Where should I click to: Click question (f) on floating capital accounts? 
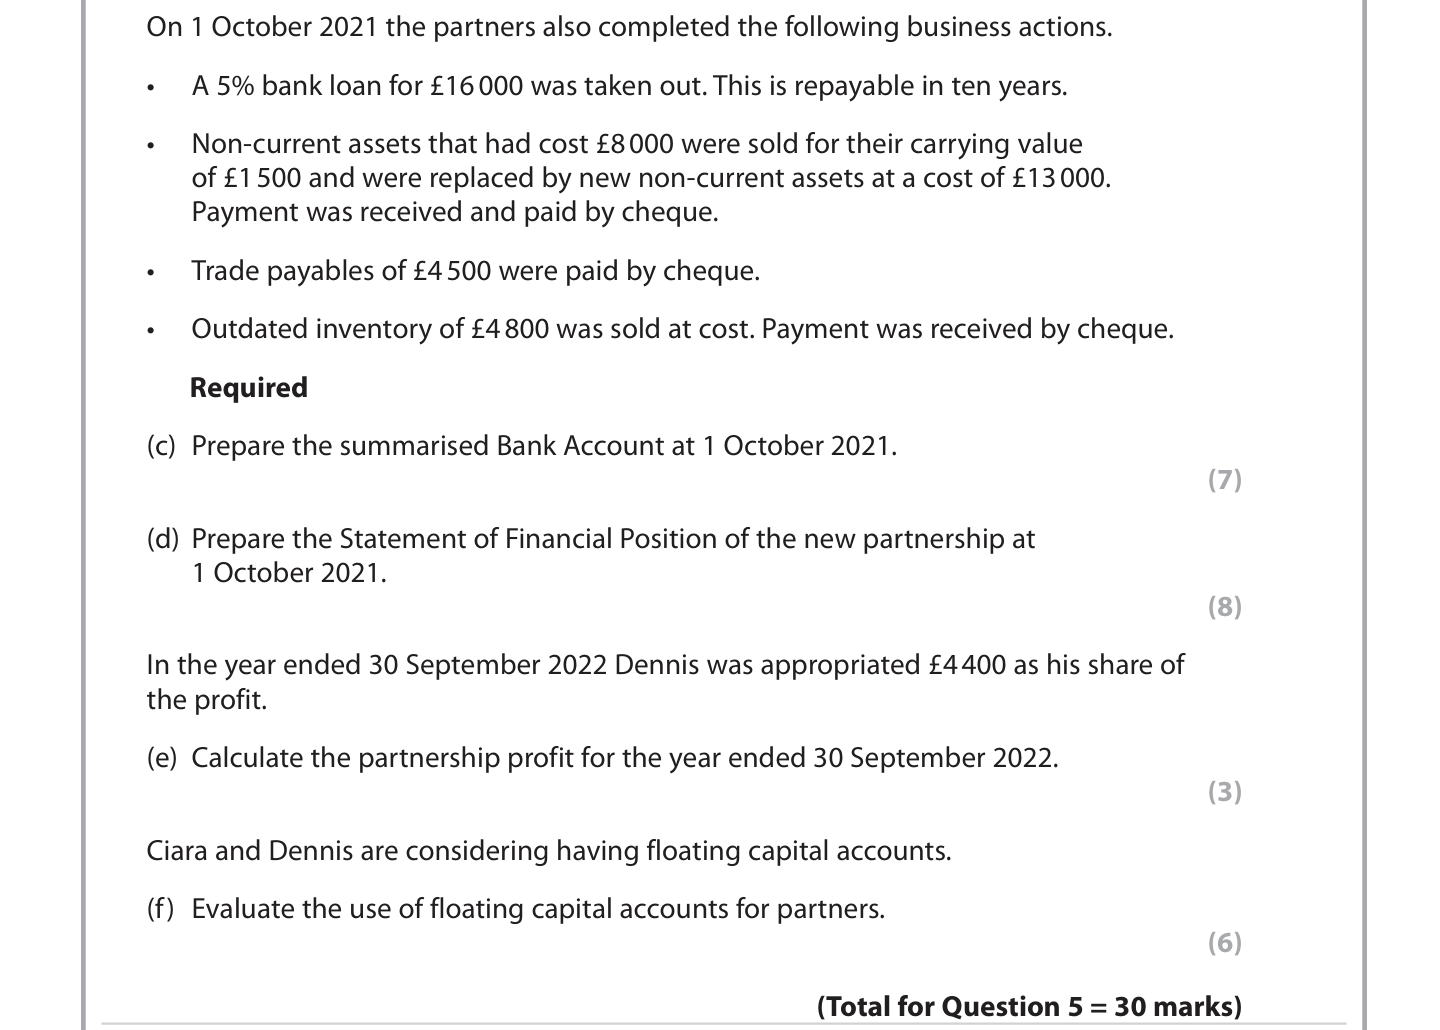click(x=516, y=909)
